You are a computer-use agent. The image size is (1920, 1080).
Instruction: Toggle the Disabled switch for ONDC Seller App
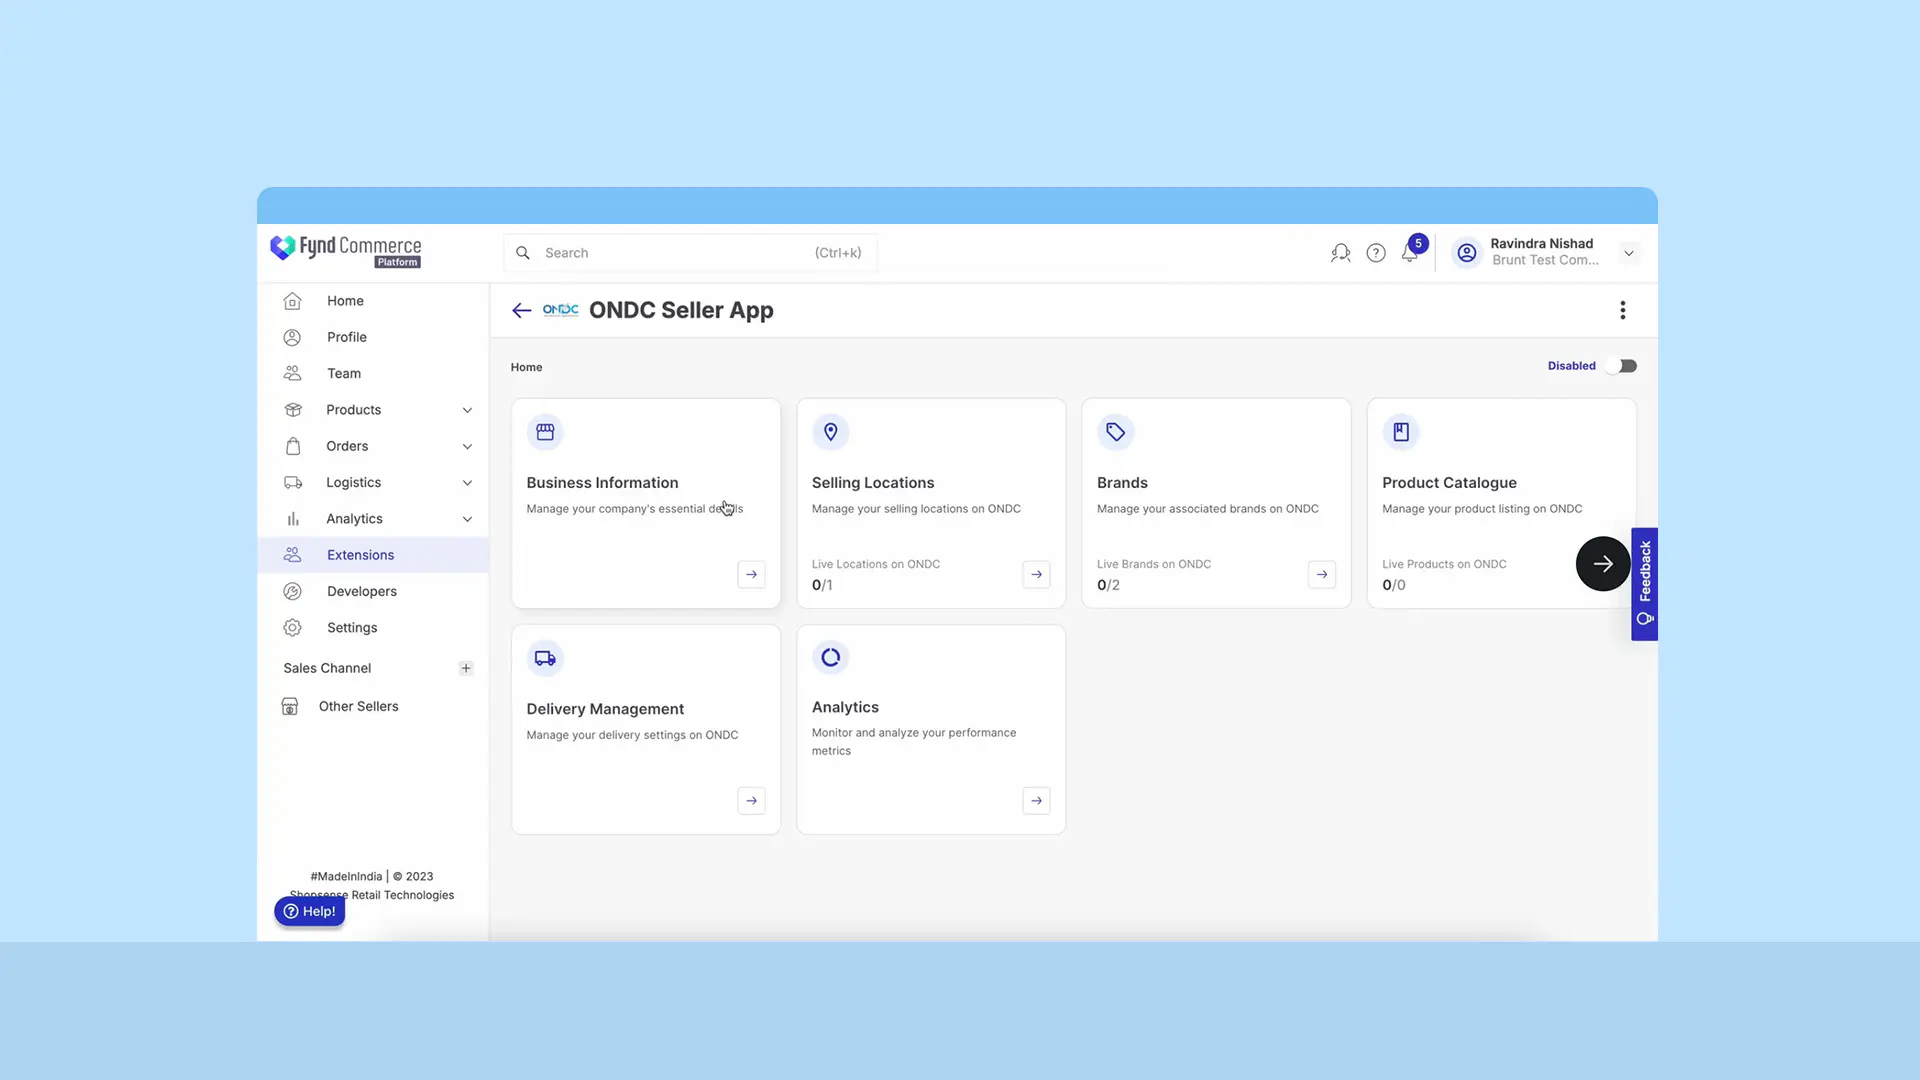(x=1622, y=366)
